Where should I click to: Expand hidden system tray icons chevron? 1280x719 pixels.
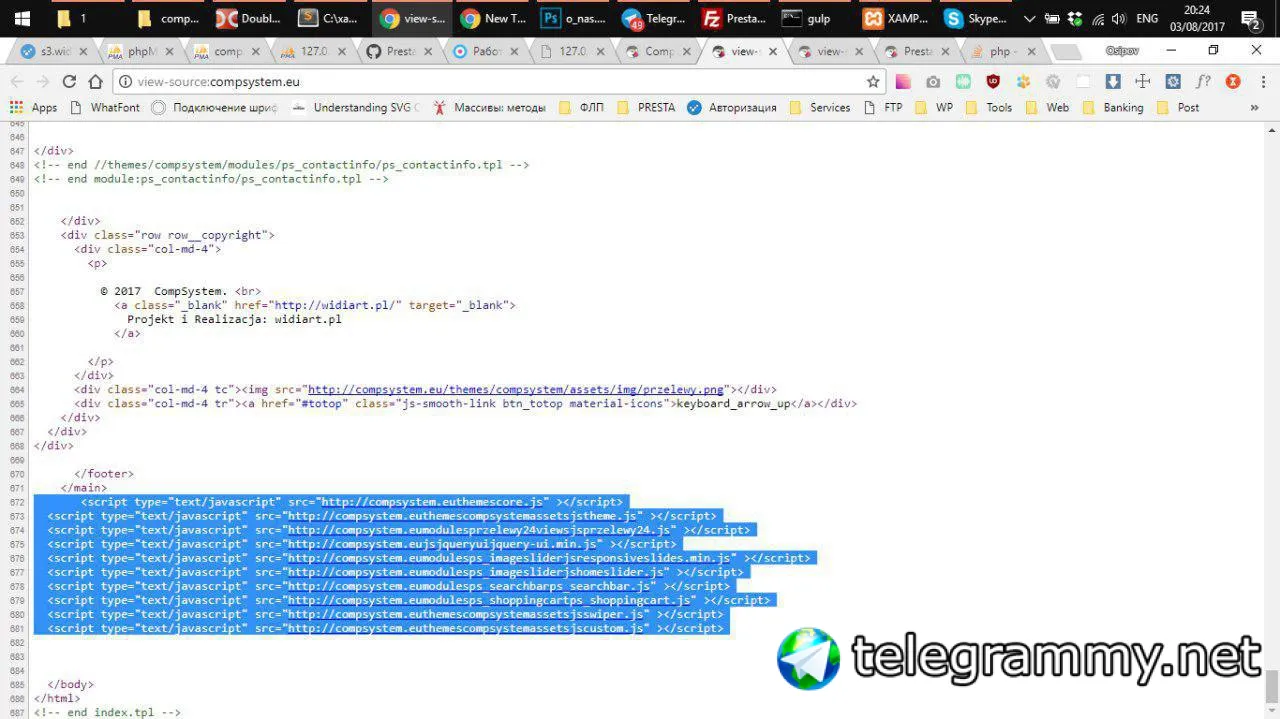(1029, 19)
